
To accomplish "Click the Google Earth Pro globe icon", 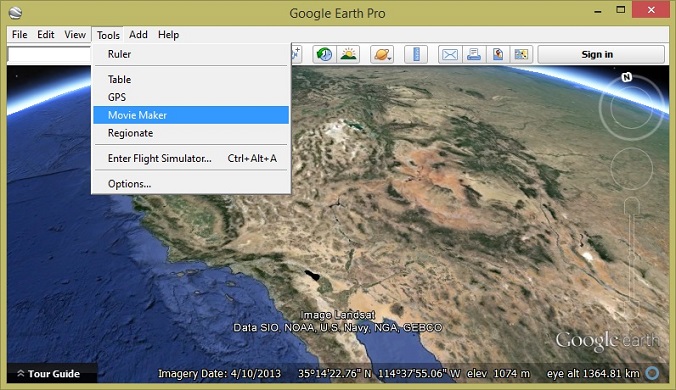I will 15,12.
